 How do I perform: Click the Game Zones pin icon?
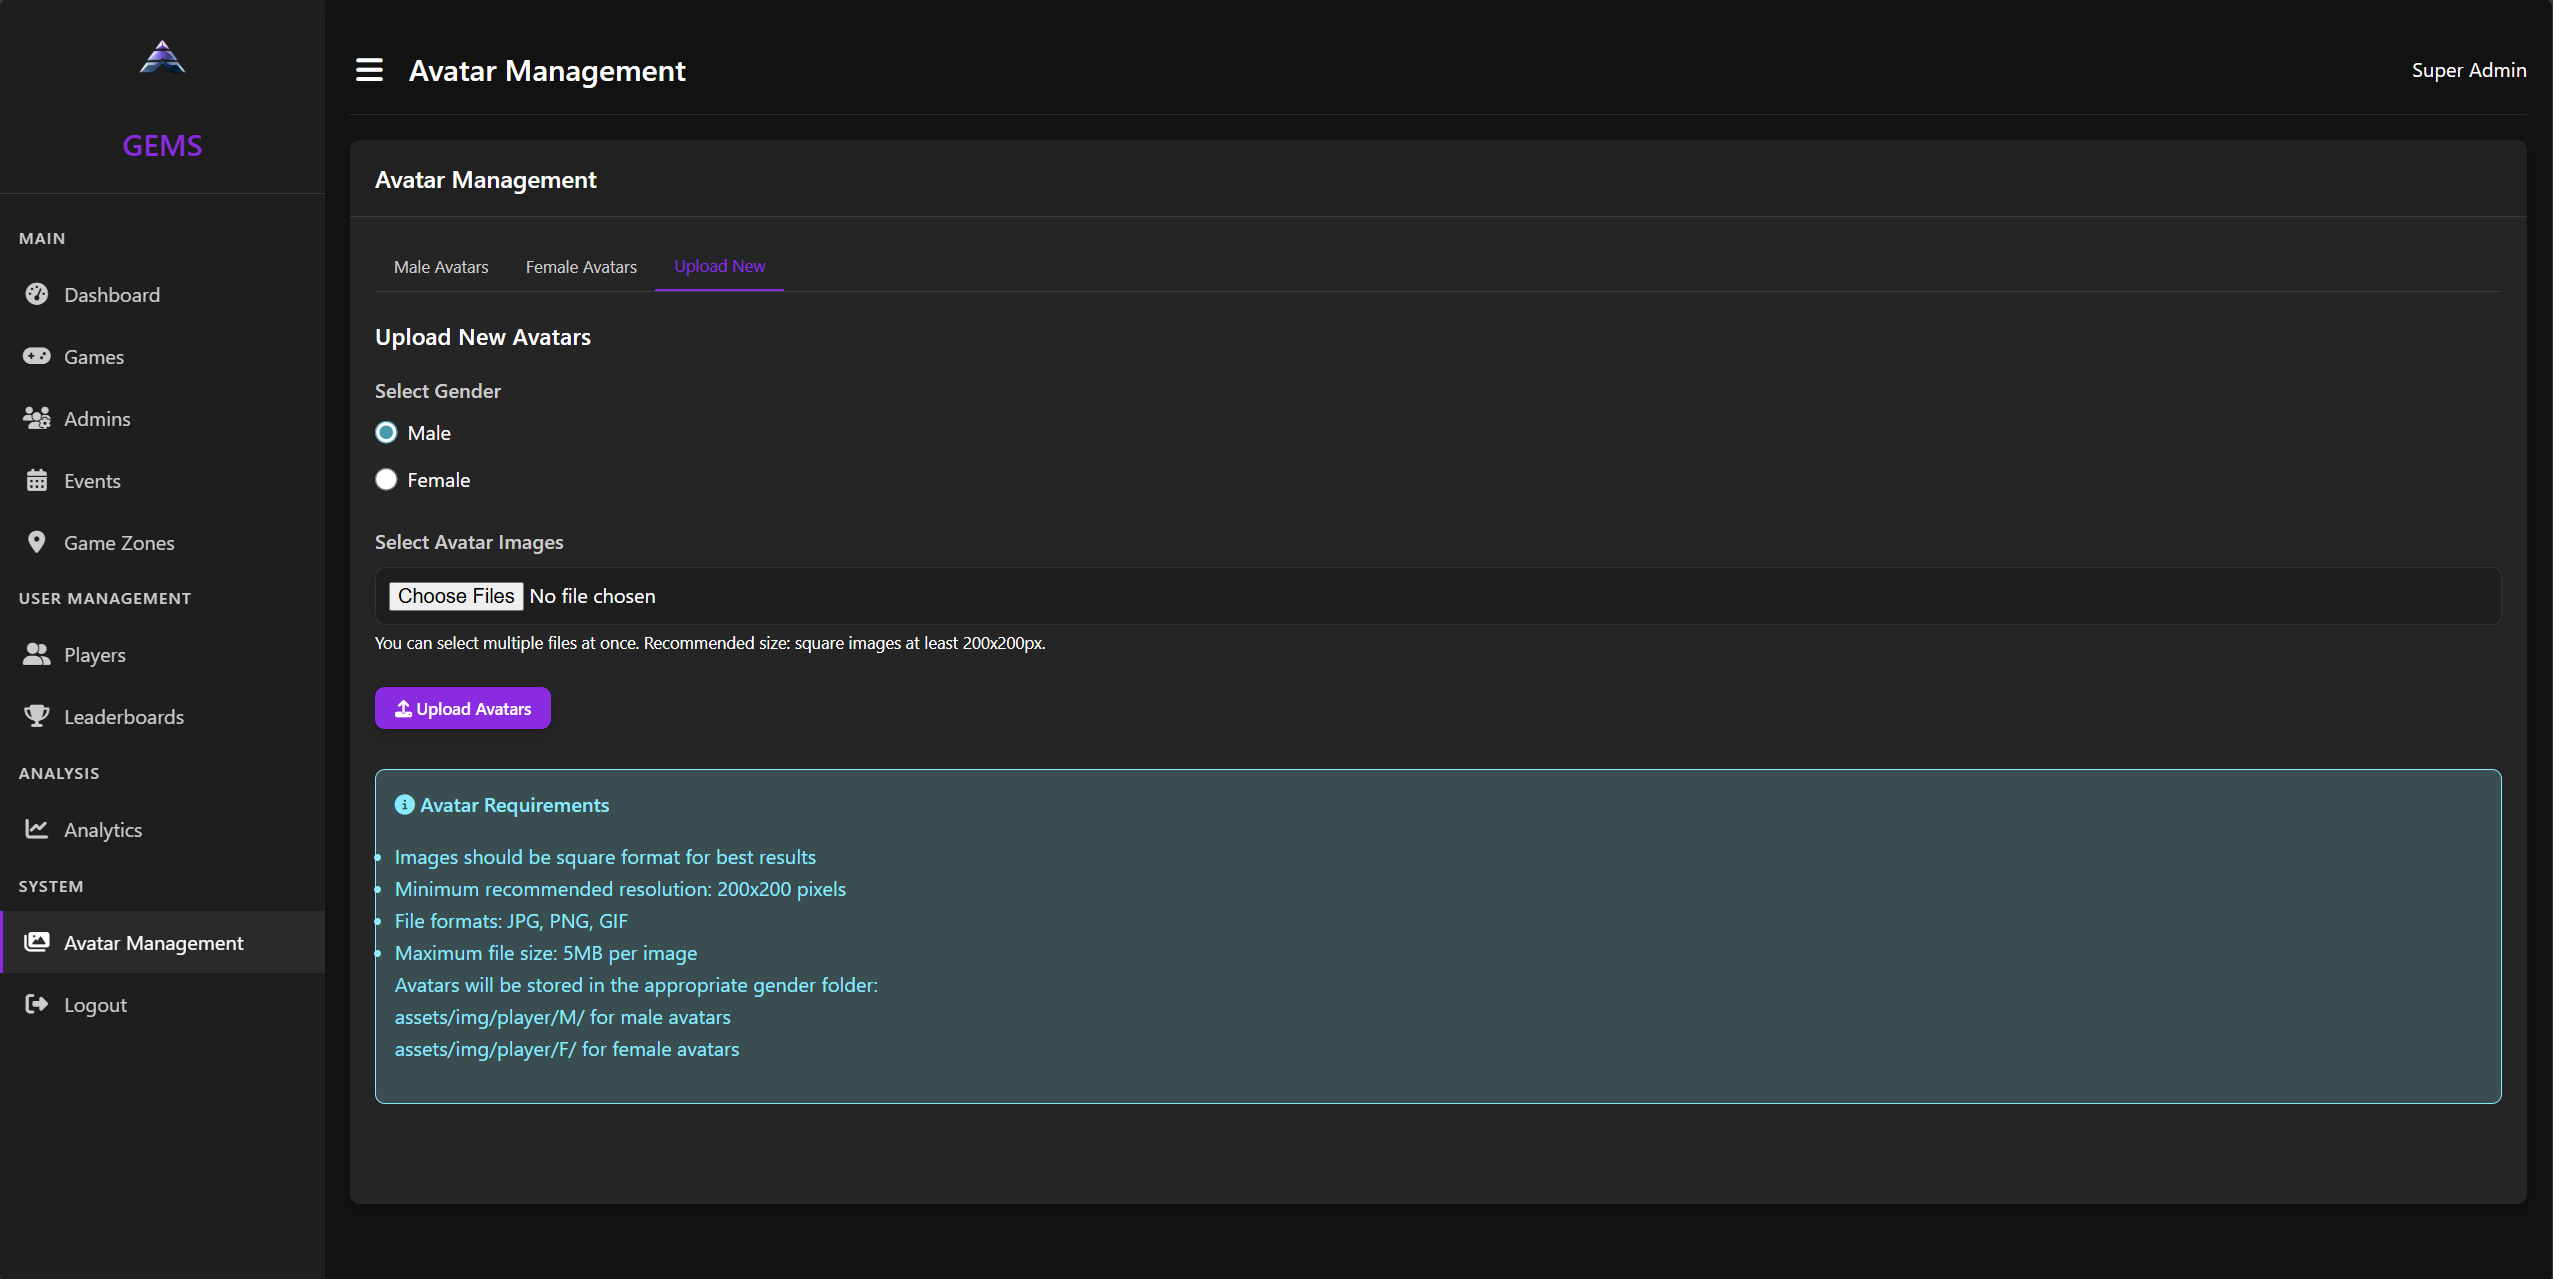(37, 542)
